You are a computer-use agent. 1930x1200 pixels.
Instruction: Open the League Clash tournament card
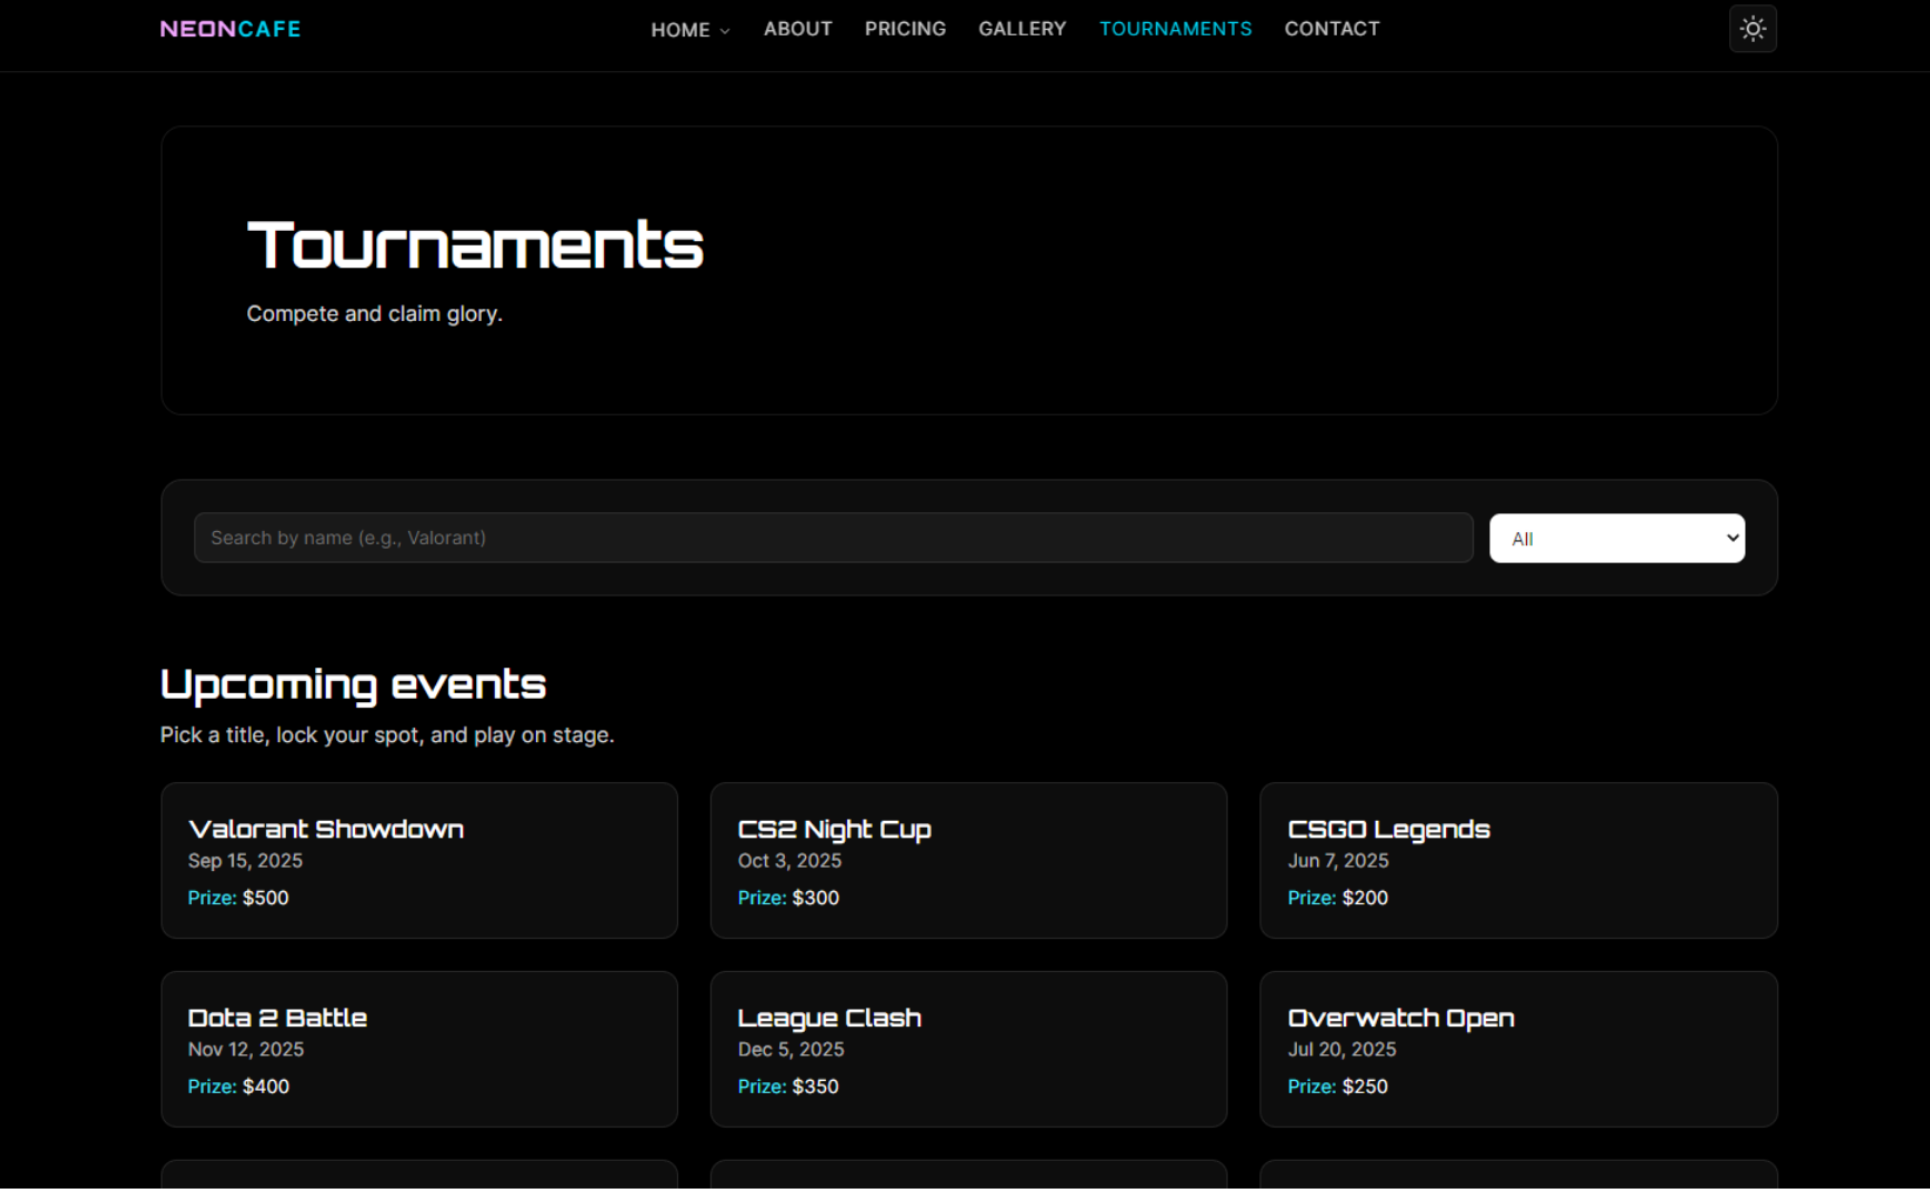click(967, 1048)
